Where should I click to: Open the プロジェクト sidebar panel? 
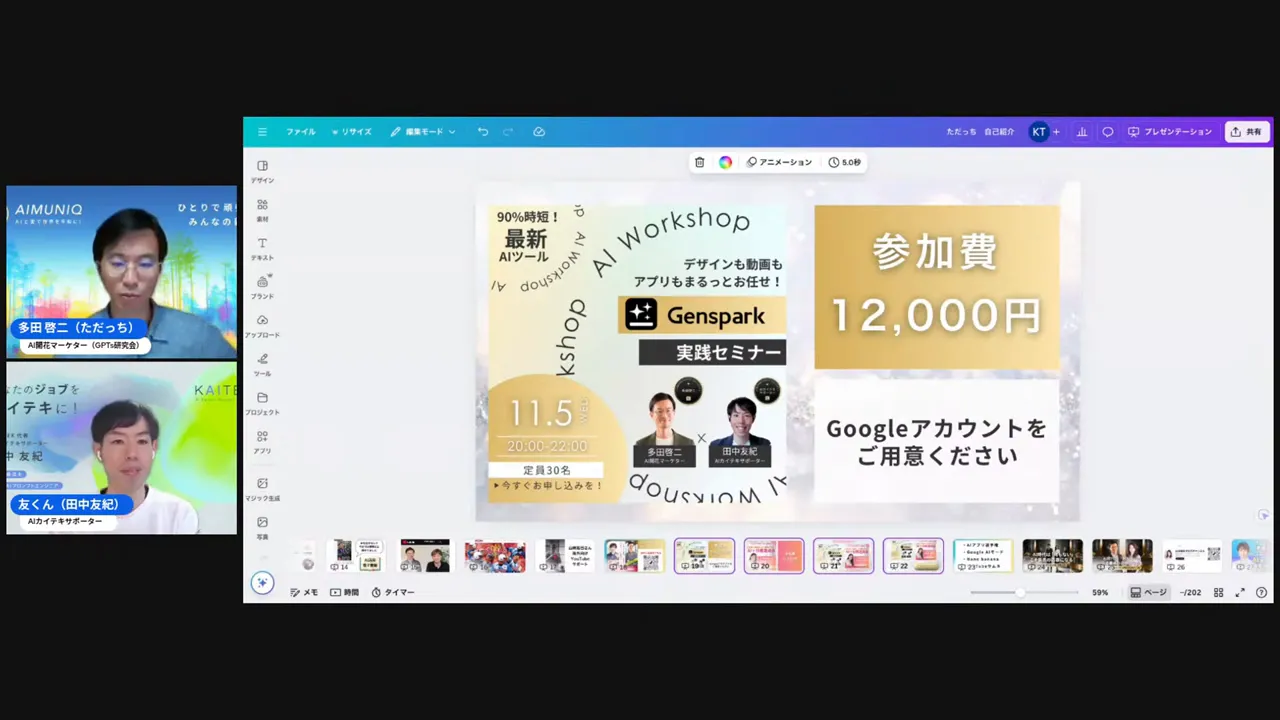coord(262,403)
